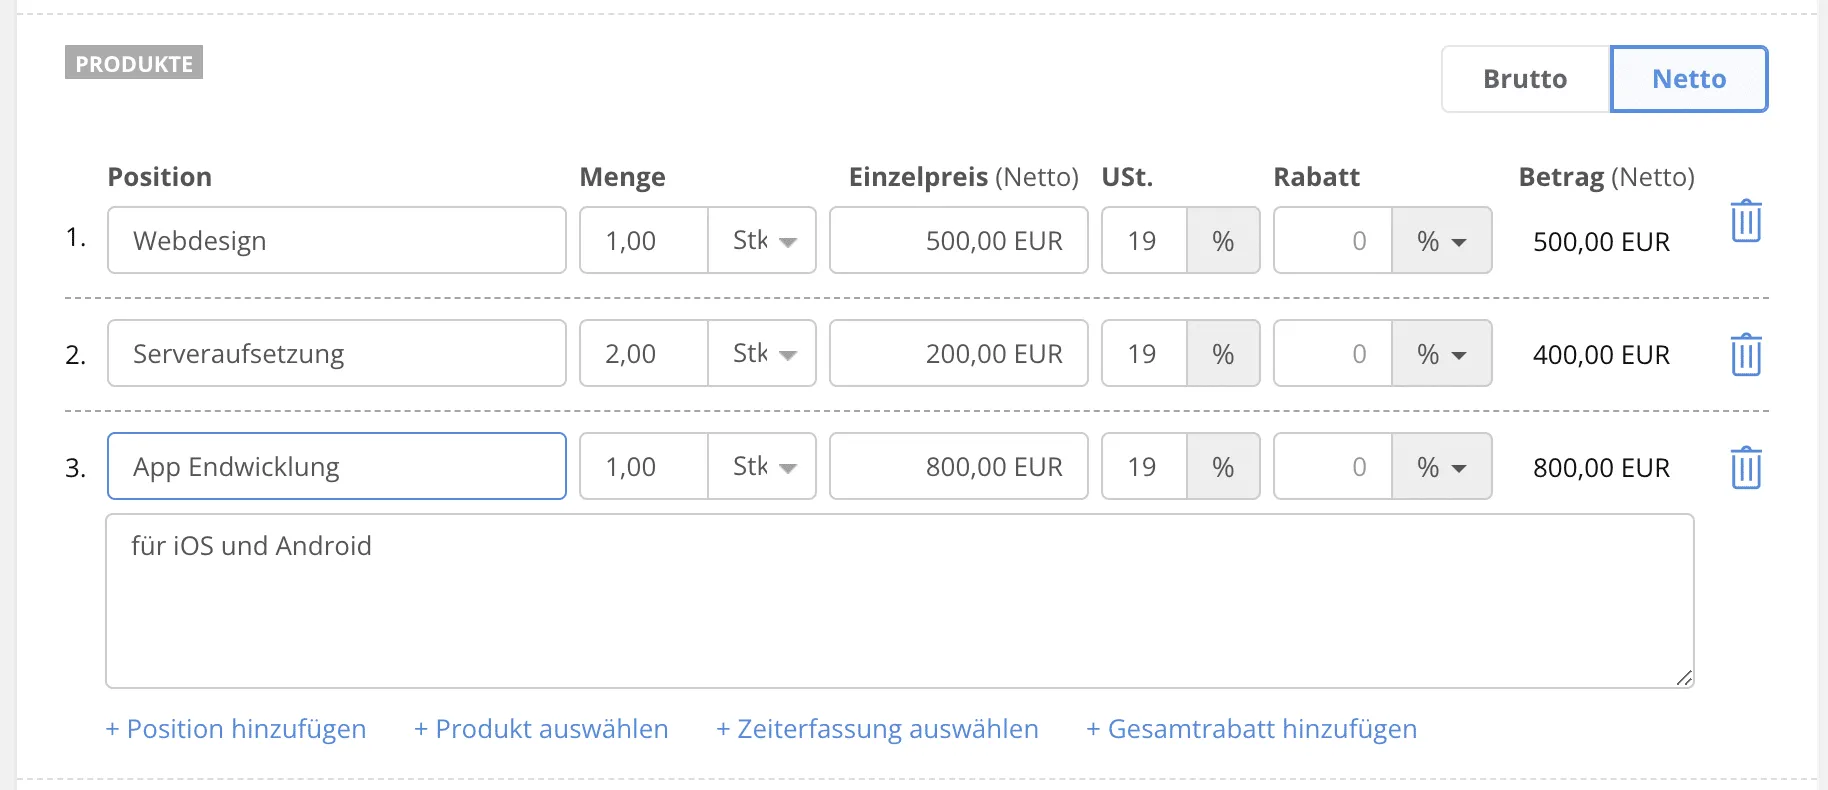
Task: Open Rabatt type dropdown for Webdesign
Action: (1441, 241)
